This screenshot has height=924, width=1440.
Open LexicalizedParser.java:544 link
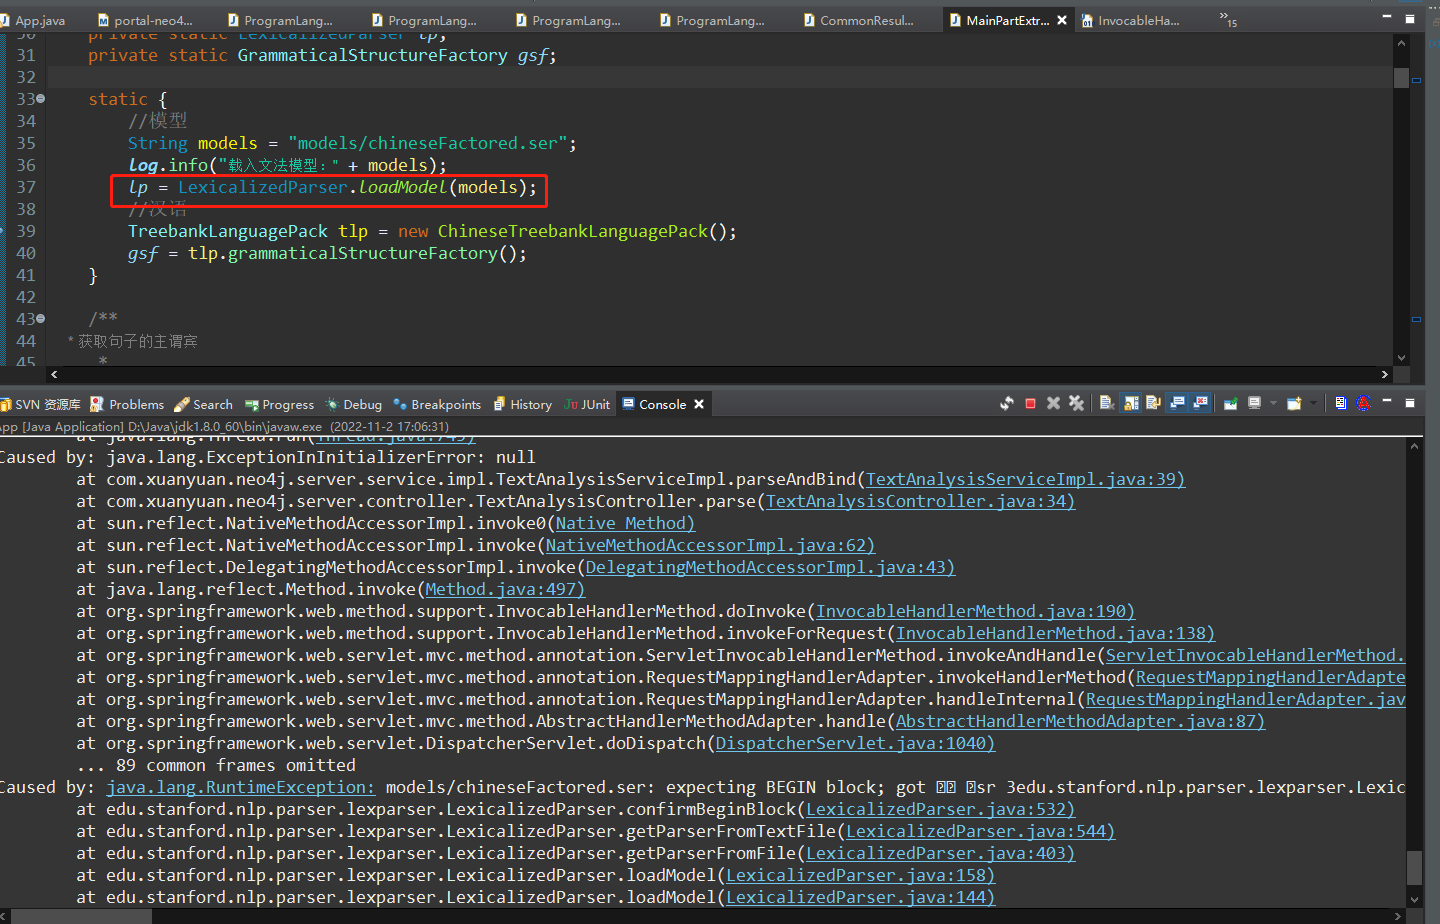pyautogui.click(x=980, y=831)
